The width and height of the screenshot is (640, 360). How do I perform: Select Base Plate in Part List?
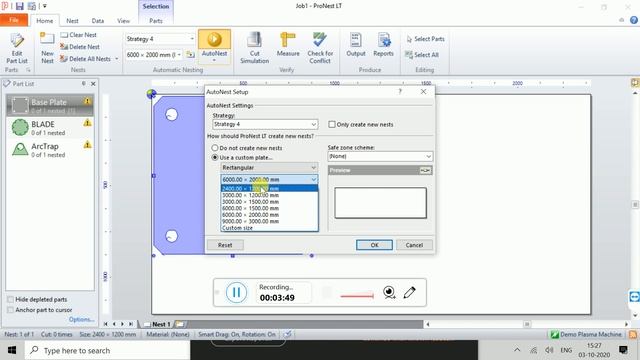[50, 105]
